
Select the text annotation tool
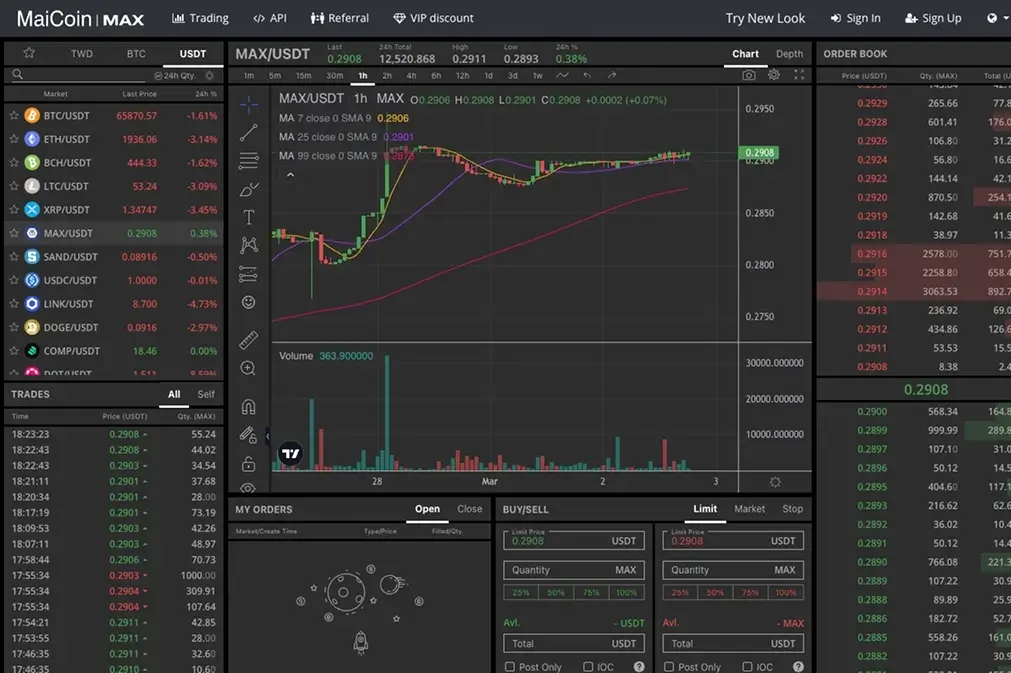248,217
